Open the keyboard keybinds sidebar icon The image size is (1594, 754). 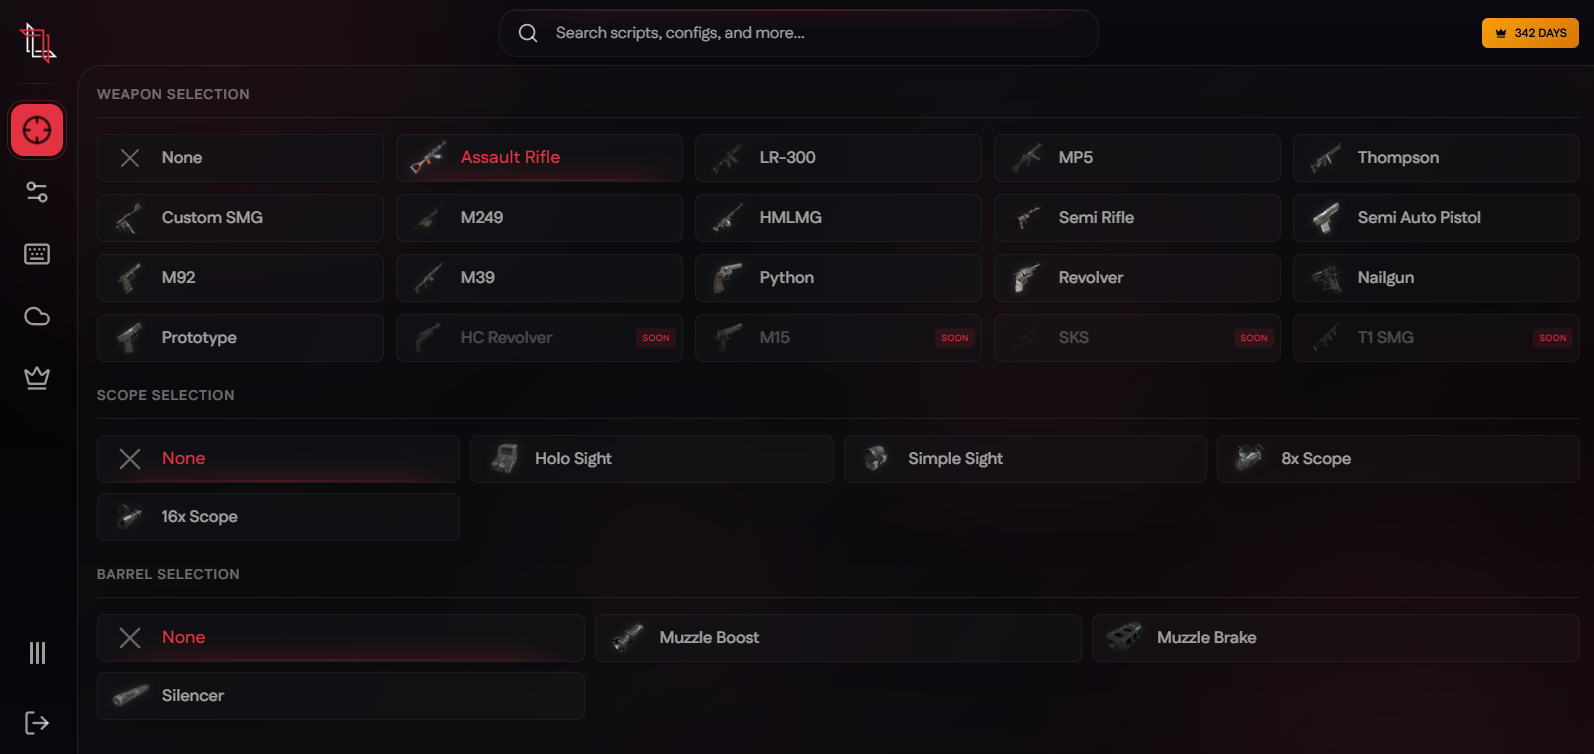(x=37, y=254)
